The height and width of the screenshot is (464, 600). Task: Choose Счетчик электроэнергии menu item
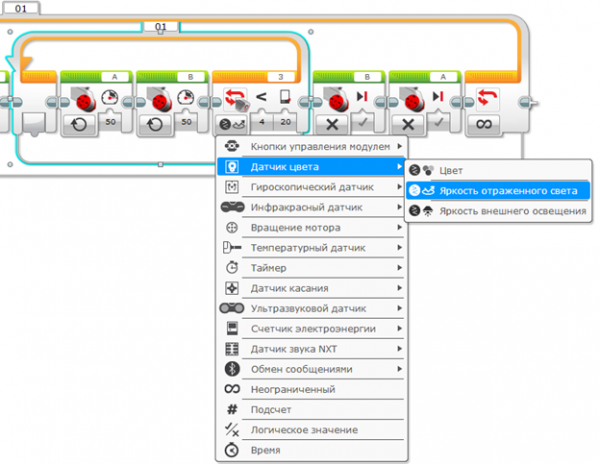coord(311,329)
